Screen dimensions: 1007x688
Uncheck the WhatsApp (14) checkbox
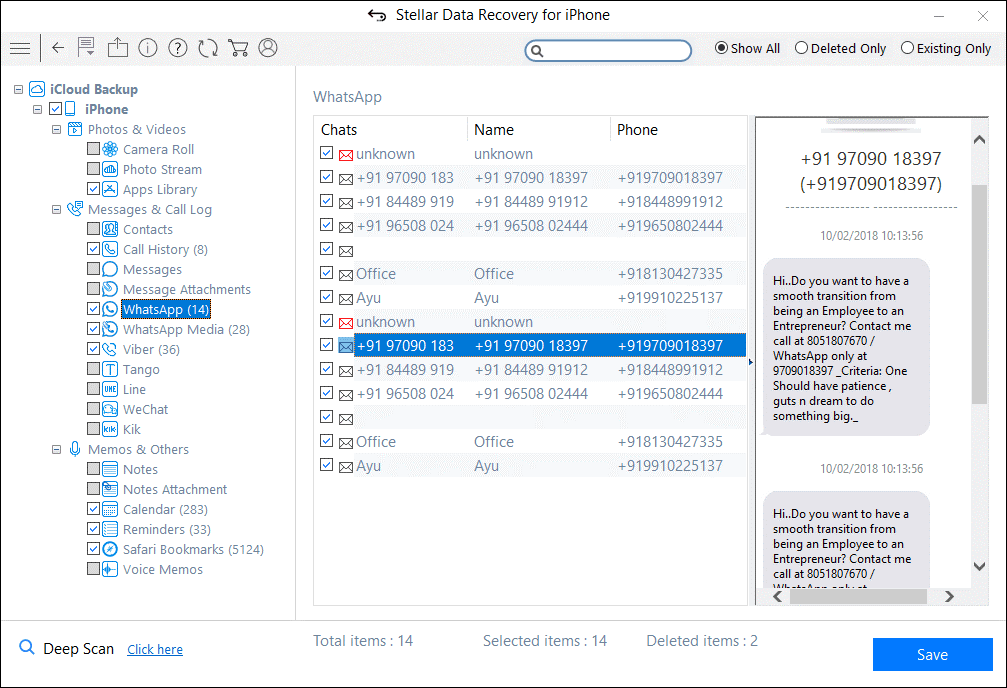(93, 308)
